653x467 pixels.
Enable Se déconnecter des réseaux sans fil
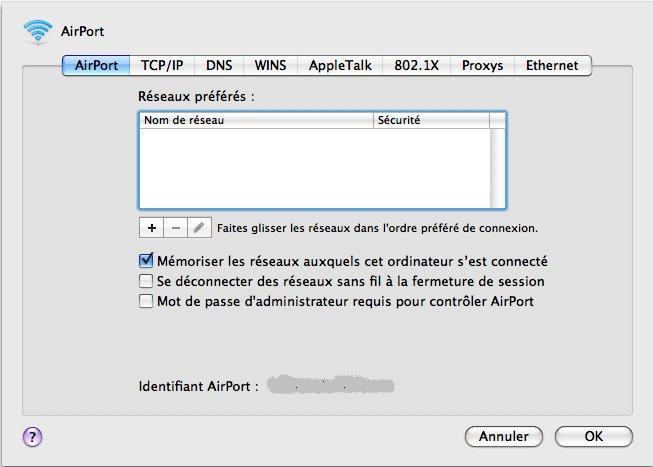(146, 281)
